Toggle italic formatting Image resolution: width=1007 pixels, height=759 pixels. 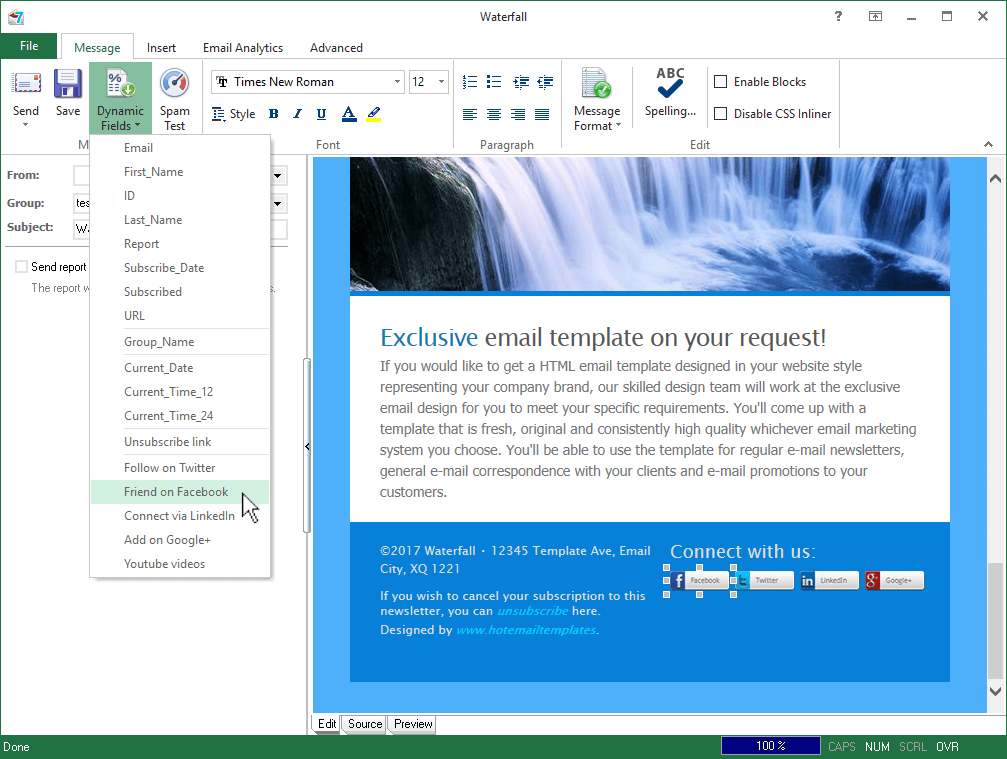[297, 114]
